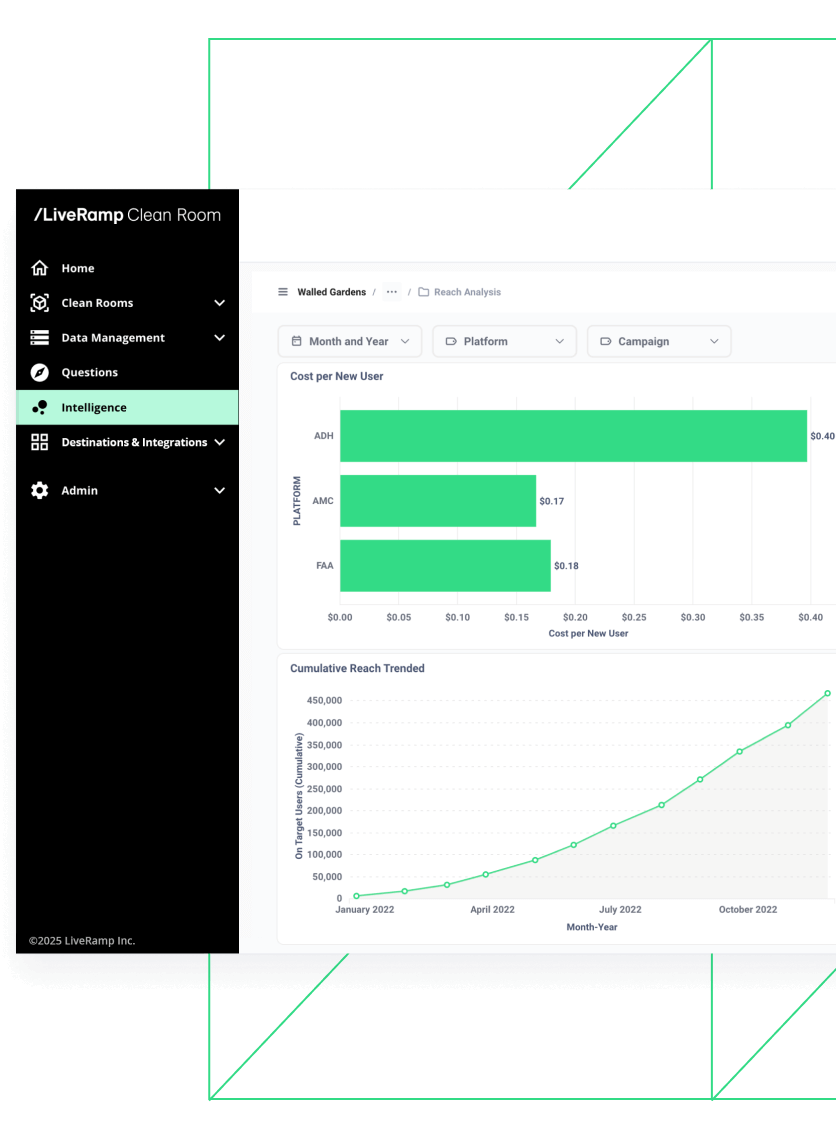Click the last data point on reach line
The width and height of the screenshot is (836, 1140).
point(827,694)
